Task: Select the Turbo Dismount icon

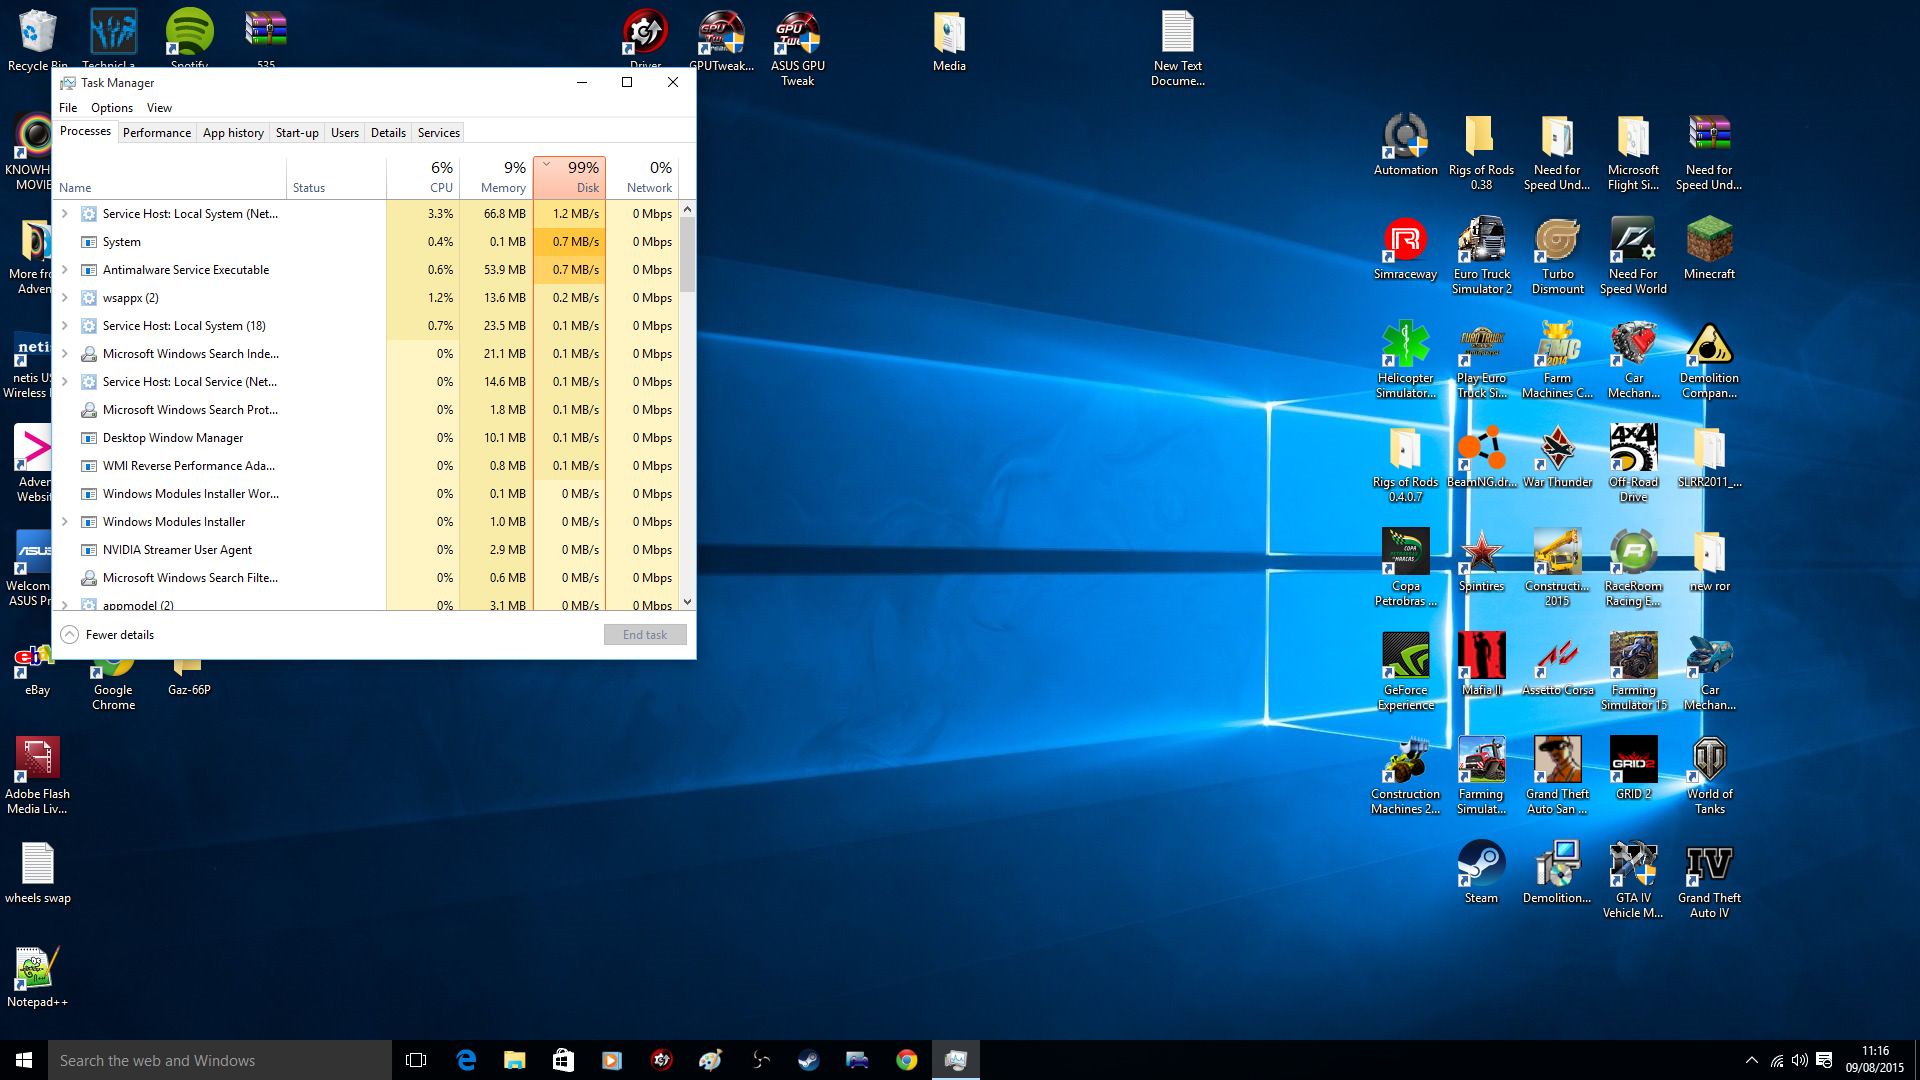Action: tap(1557, 256)
